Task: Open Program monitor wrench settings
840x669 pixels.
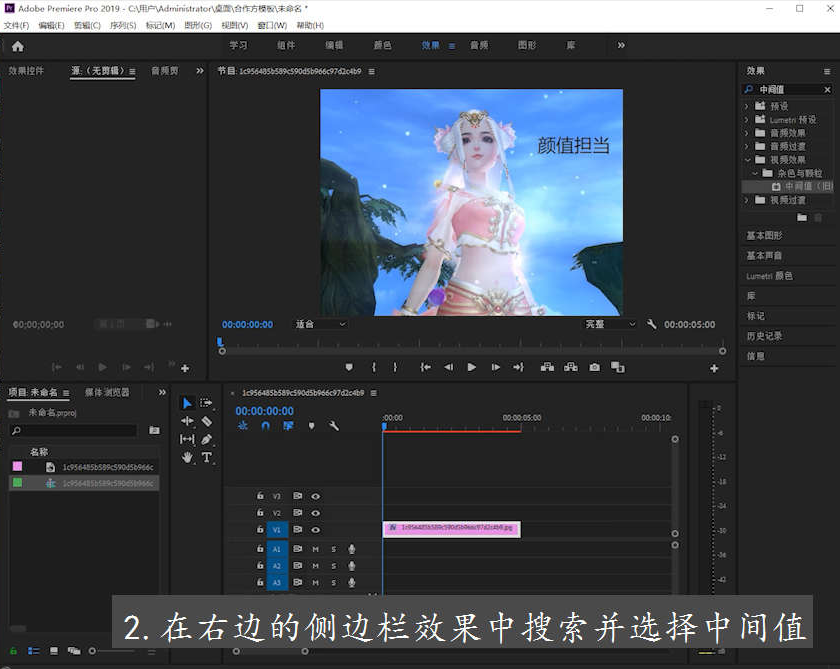Action: pyautogui.click(x=651, y=324)
